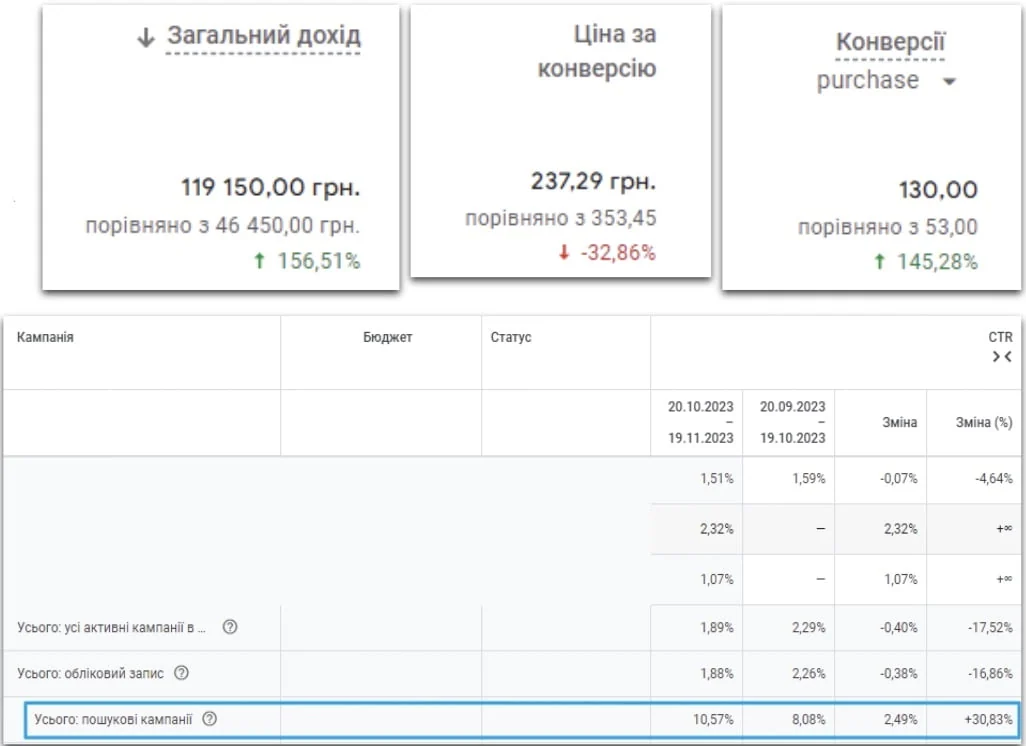Click the CTR column header
The width and height of the screenshot is (1026, 746).
click(1000, 337)
